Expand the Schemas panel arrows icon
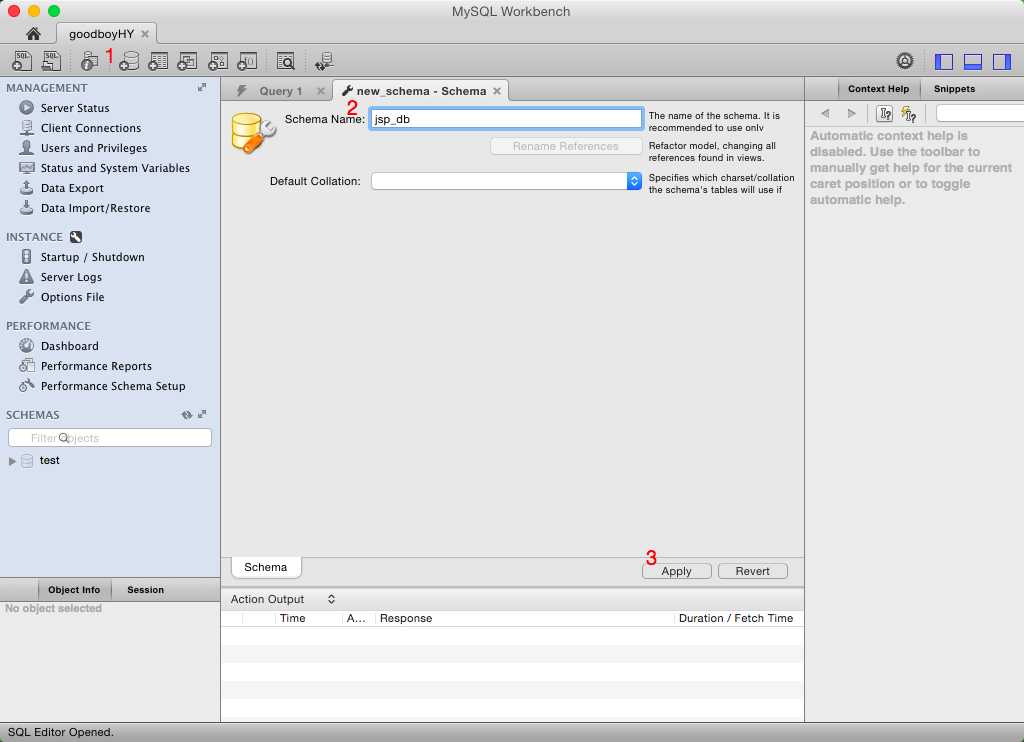The height and width of the screenshot is (742, 1024). point(202,414)
